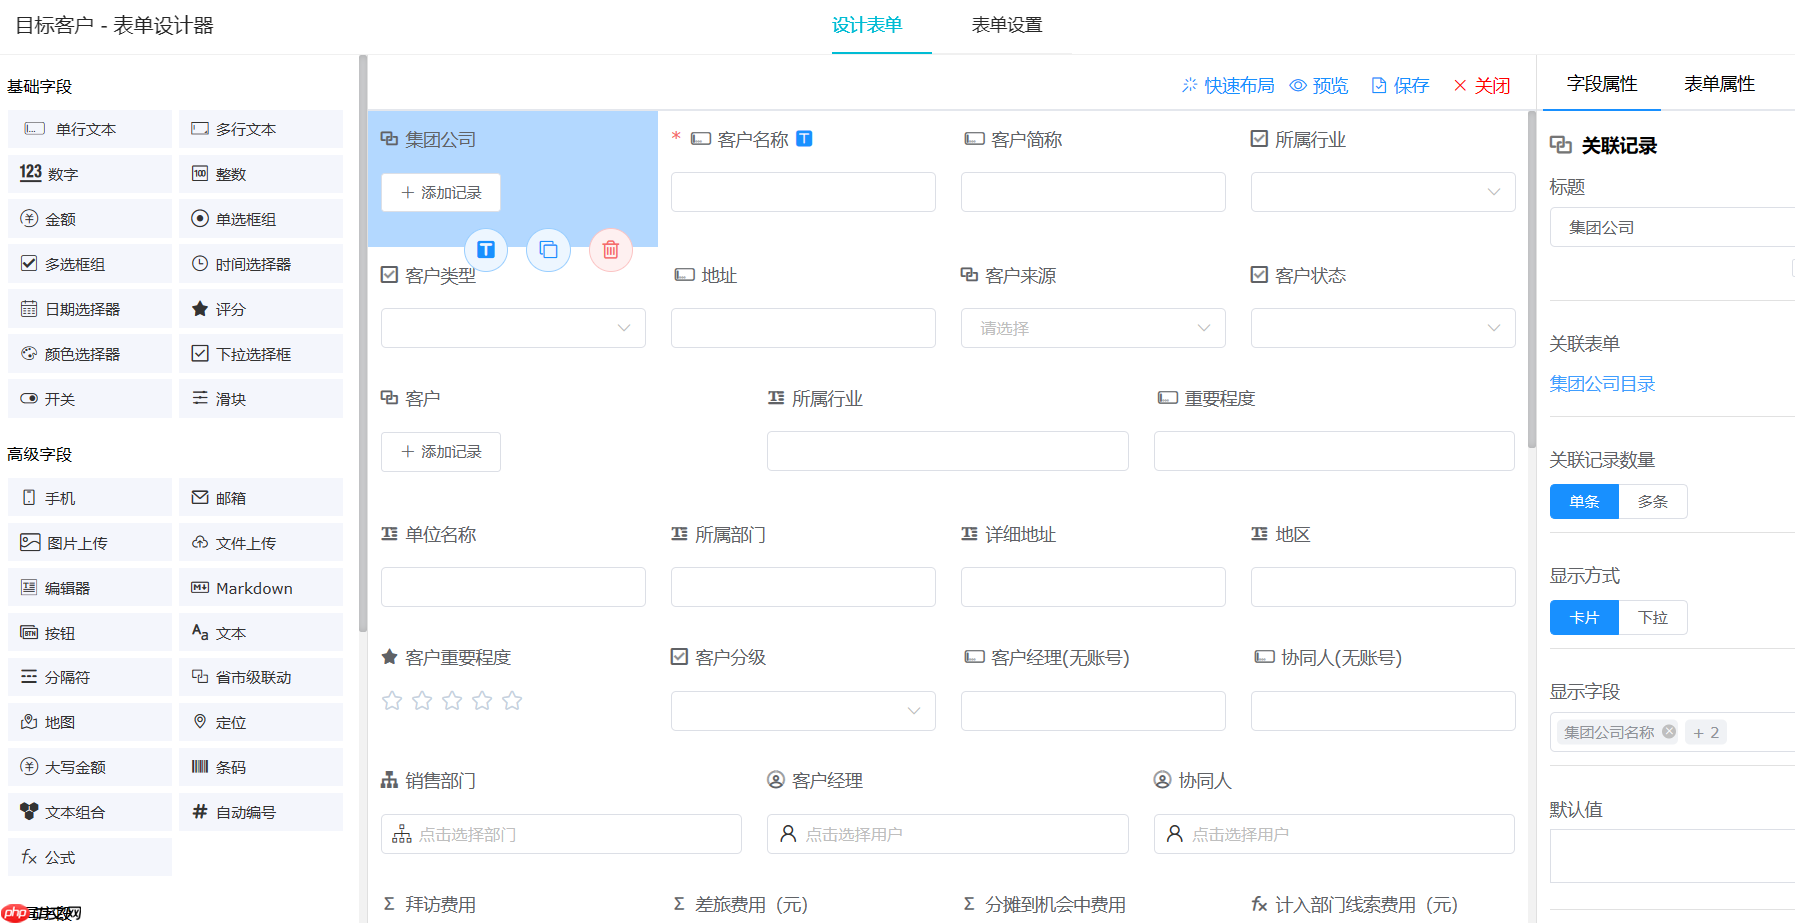Rate 客户重要程度 with third star
Screen dimensions: 1795x923
[x=452, y=700]
